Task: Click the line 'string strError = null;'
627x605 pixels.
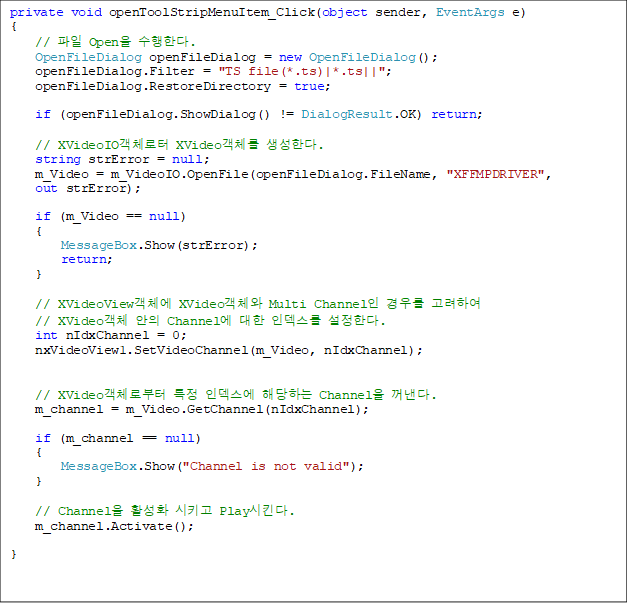Action: [x=122, y=159]
